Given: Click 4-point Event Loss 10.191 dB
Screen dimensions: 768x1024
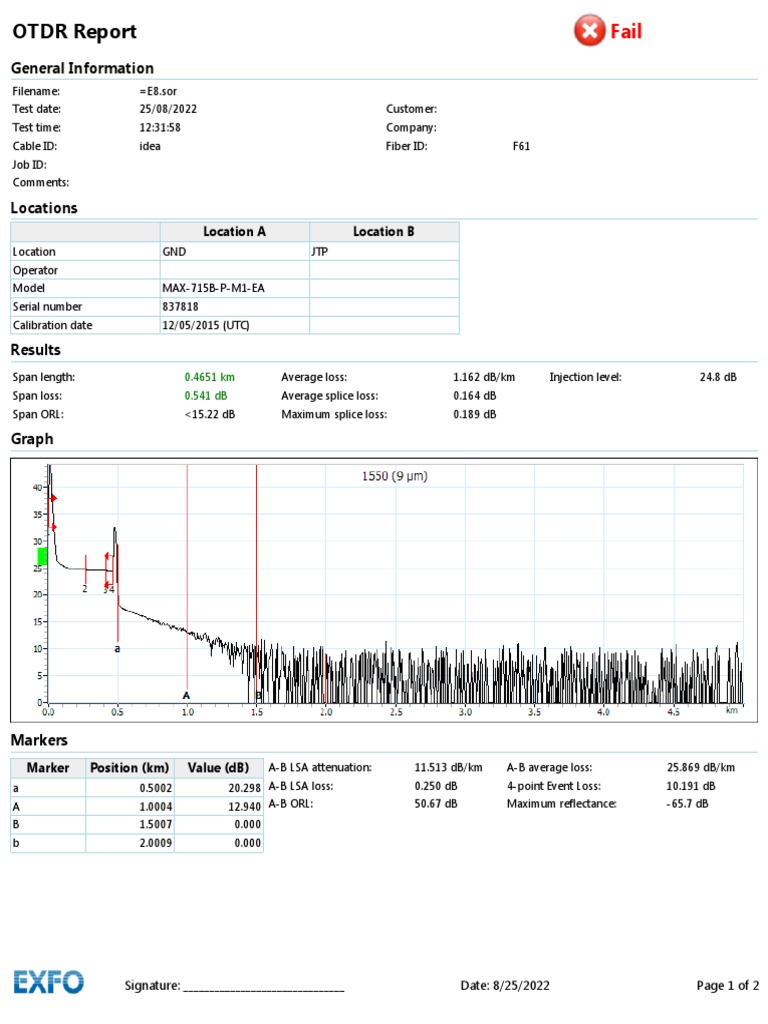Looking at the screenshot, I should click(690, 786).
